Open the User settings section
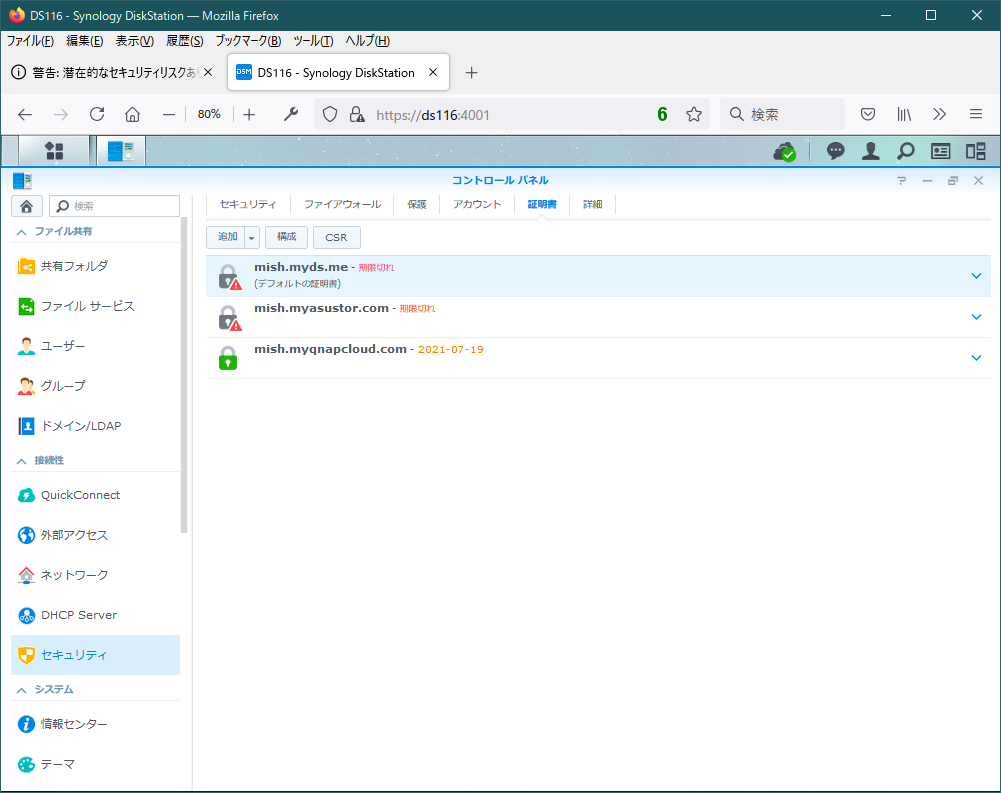Viewport: 1001px width, 793px height. [95, 346]
